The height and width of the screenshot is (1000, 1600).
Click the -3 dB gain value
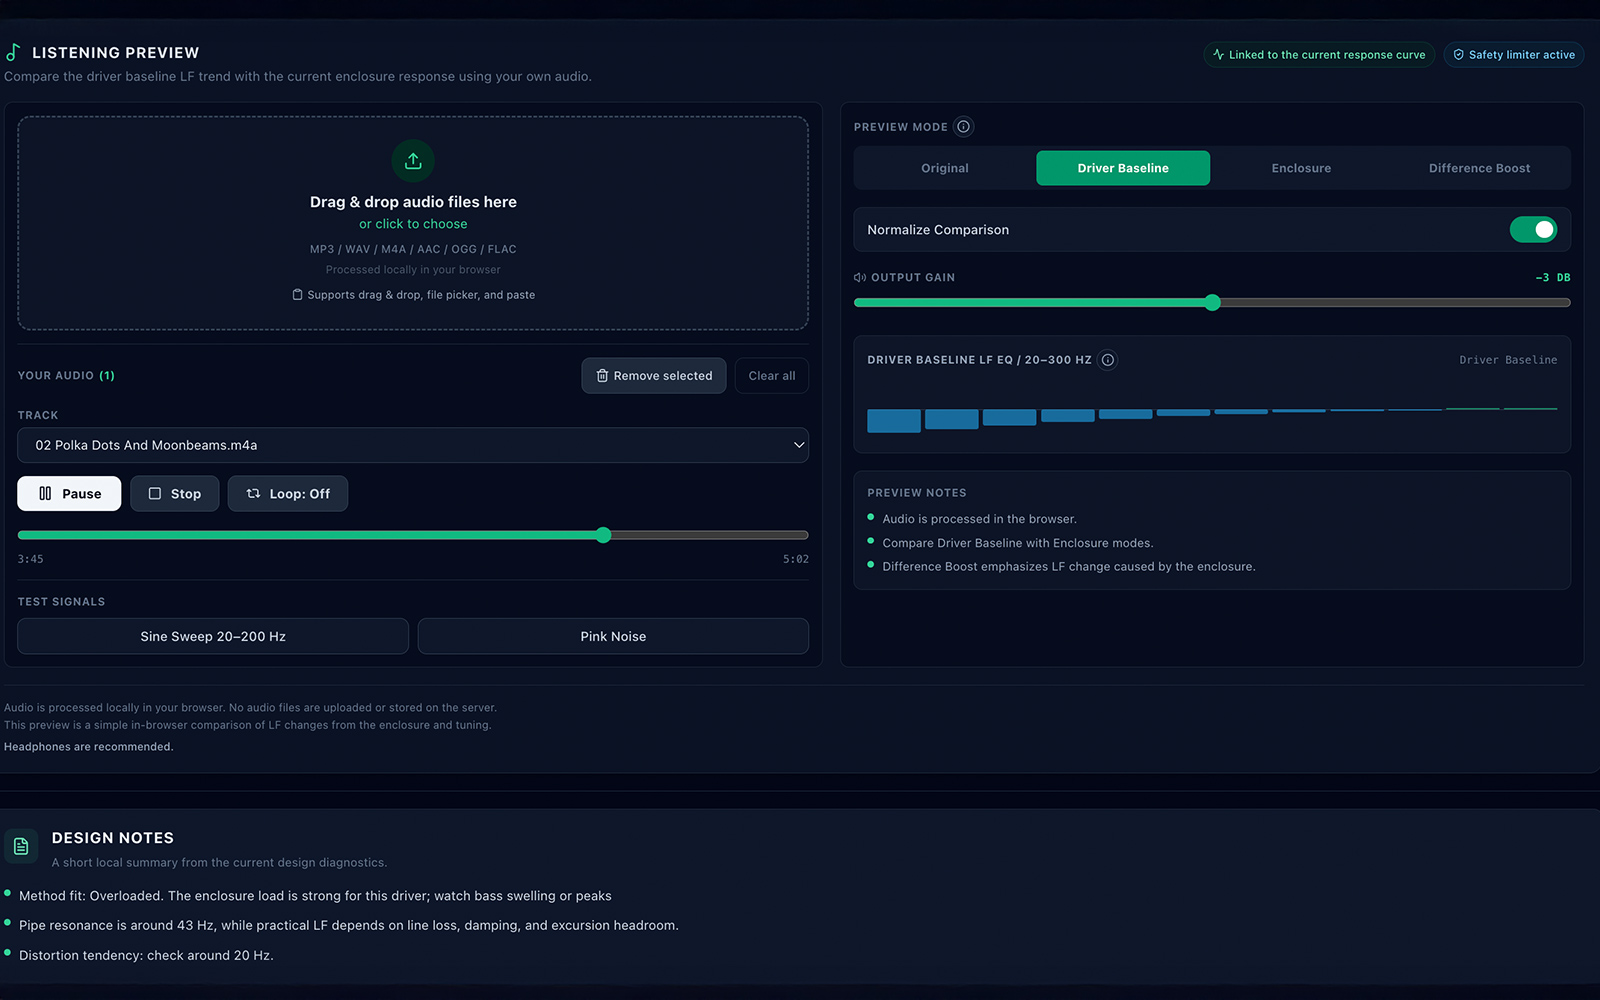1553,278
